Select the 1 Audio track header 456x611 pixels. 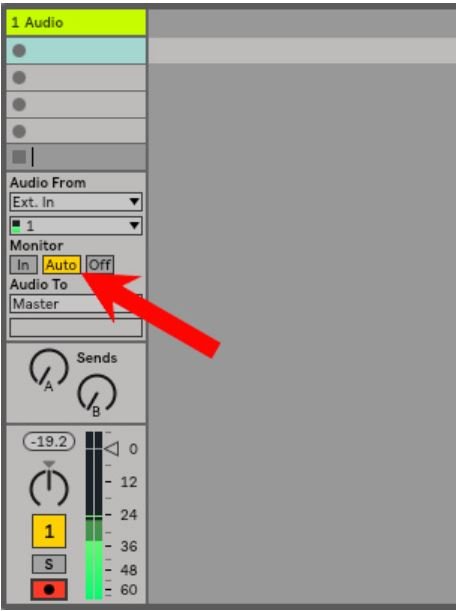[76, 23]
